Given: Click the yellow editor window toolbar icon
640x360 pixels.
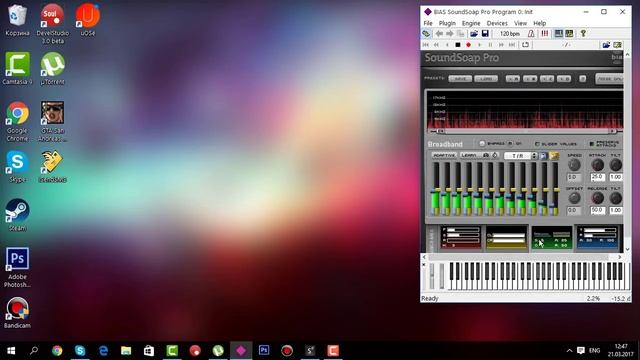Looking at the screenshot, I should pos(569,33).
